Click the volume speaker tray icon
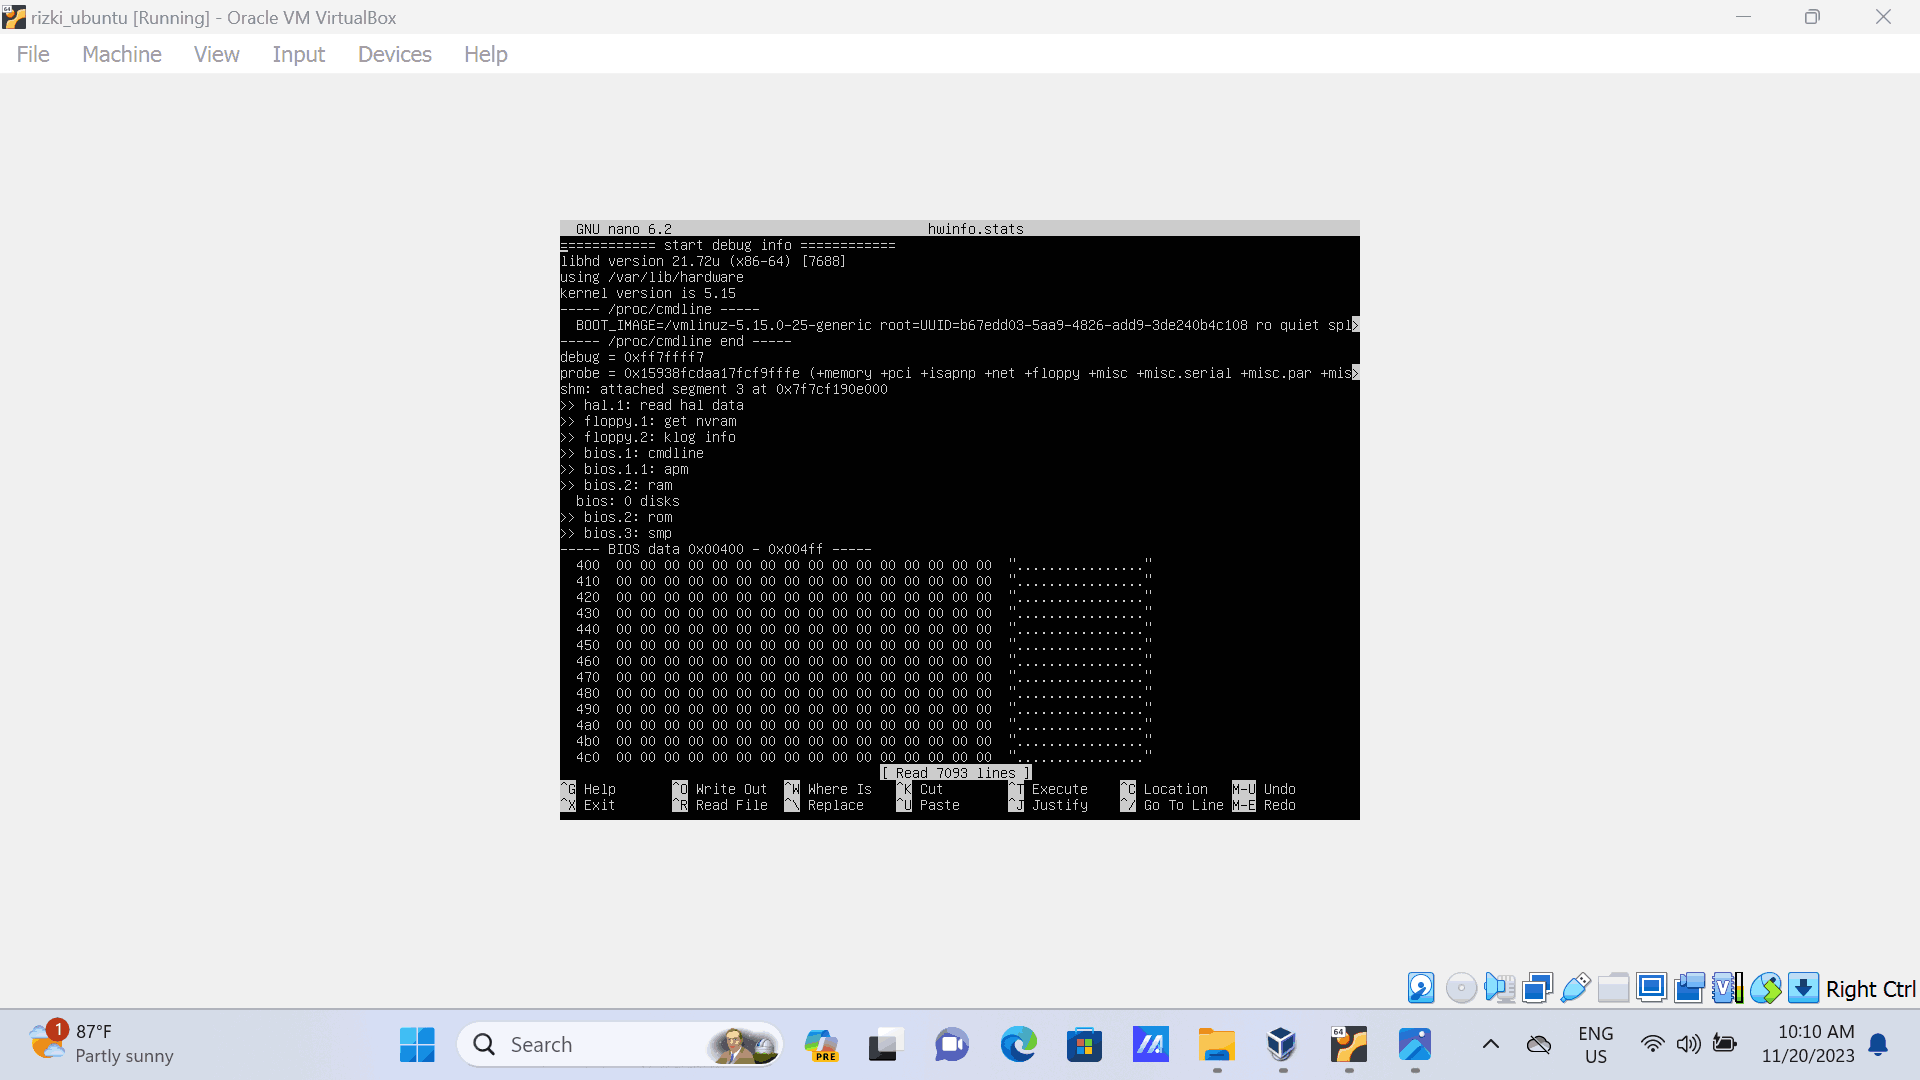The image size is (1920, 1080). pos(1689,1045)
